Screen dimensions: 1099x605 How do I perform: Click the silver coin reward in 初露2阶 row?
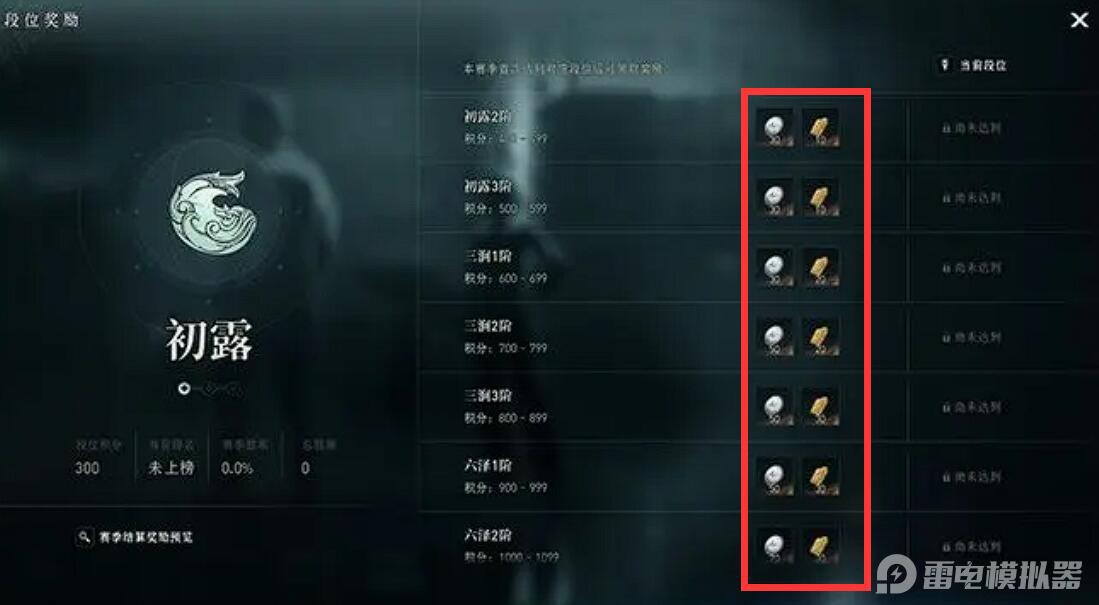point(774,128)
